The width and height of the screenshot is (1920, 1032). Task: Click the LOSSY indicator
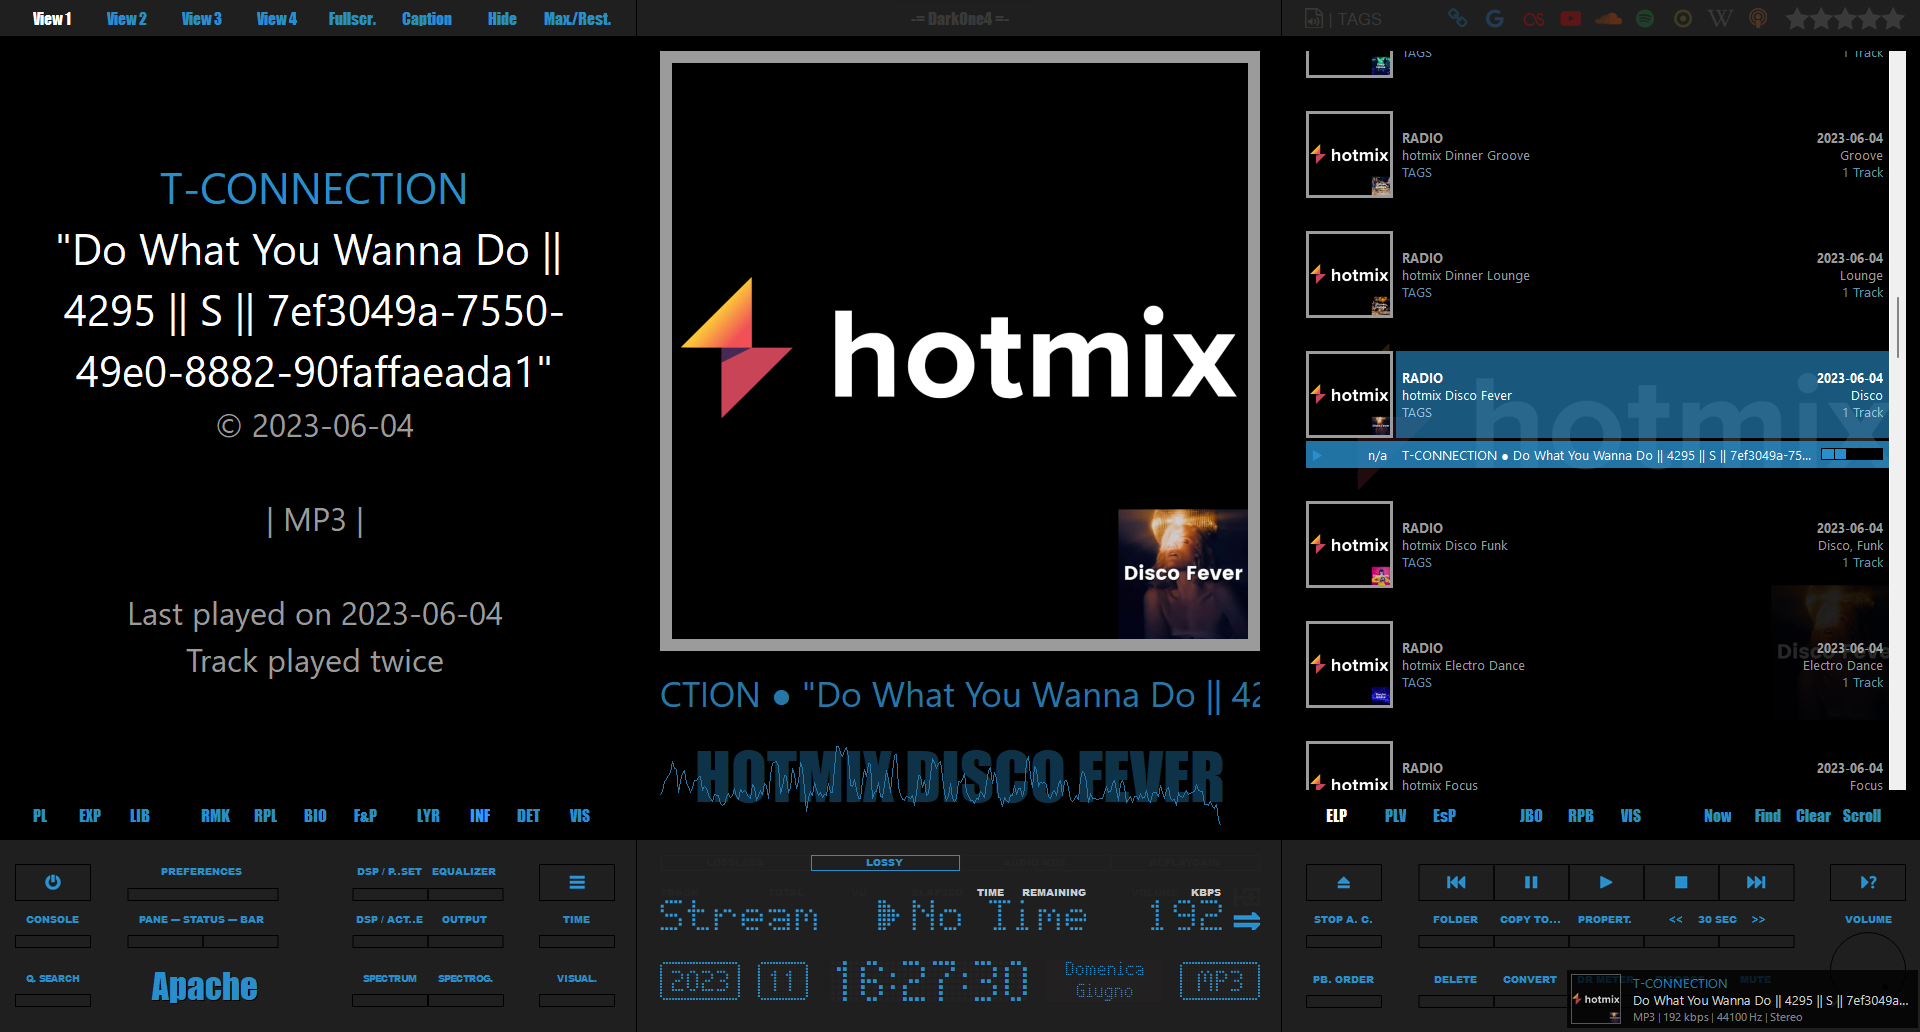click(x=885, y=862)
